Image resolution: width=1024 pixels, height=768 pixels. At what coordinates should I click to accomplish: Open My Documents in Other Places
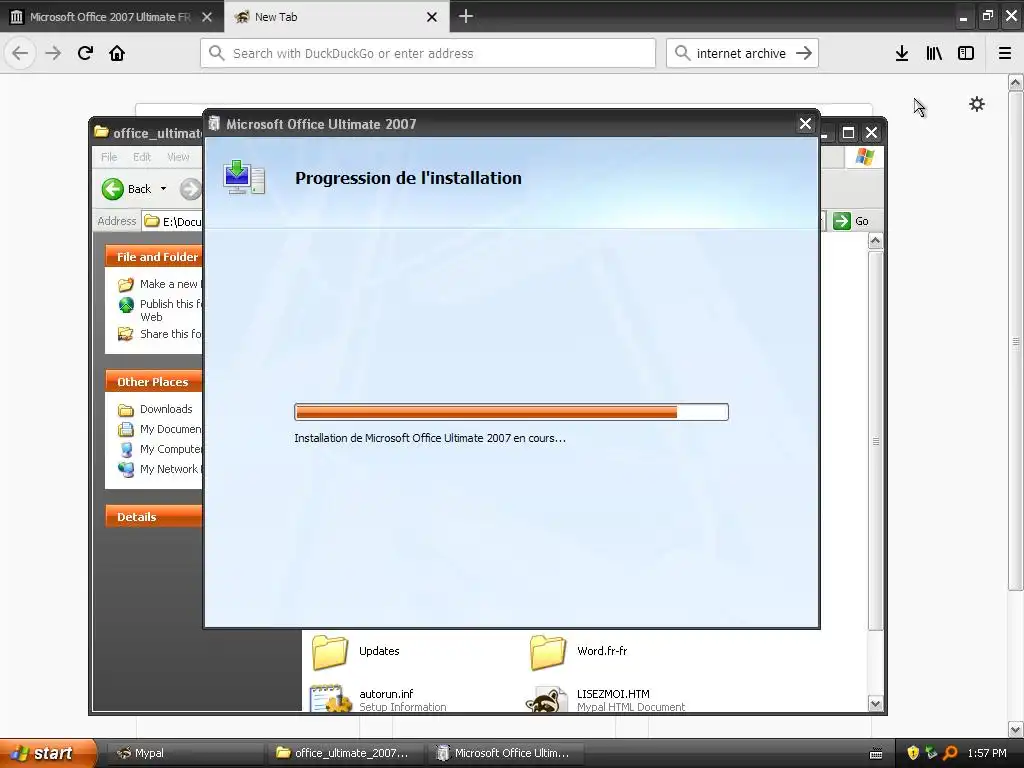pyautogui.click(x=160, y=429)
